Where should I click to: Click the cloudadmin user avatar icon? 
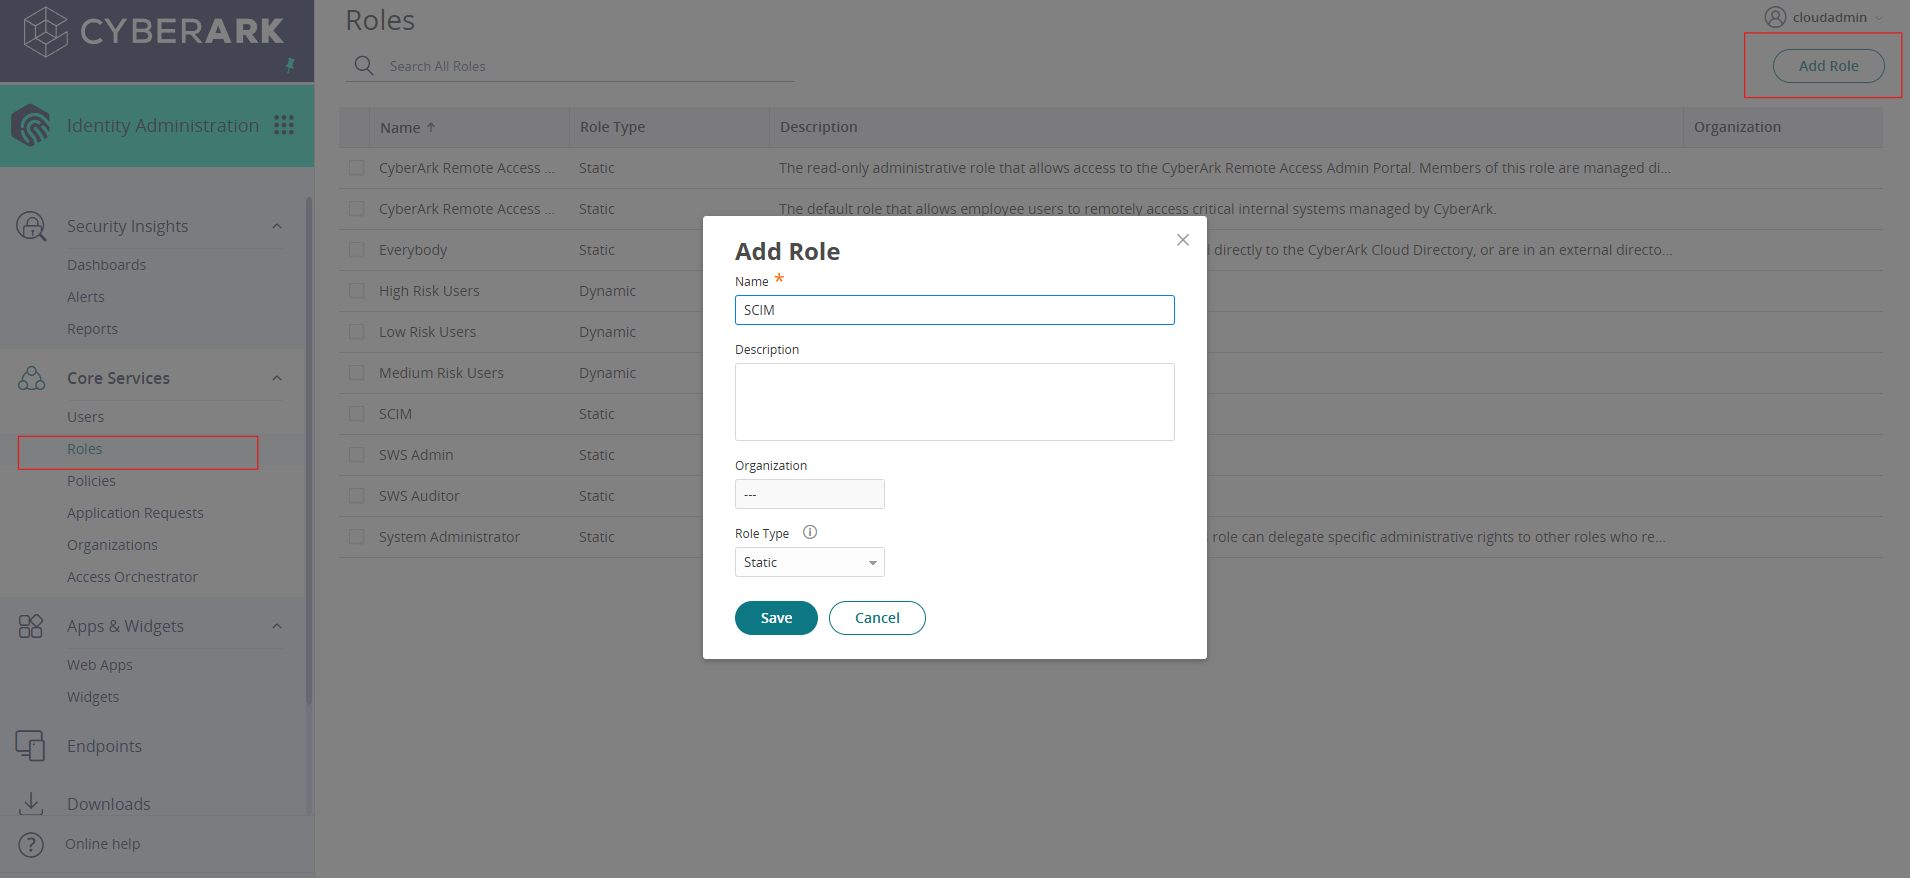pyautogui.click(x=1775, y=17)
